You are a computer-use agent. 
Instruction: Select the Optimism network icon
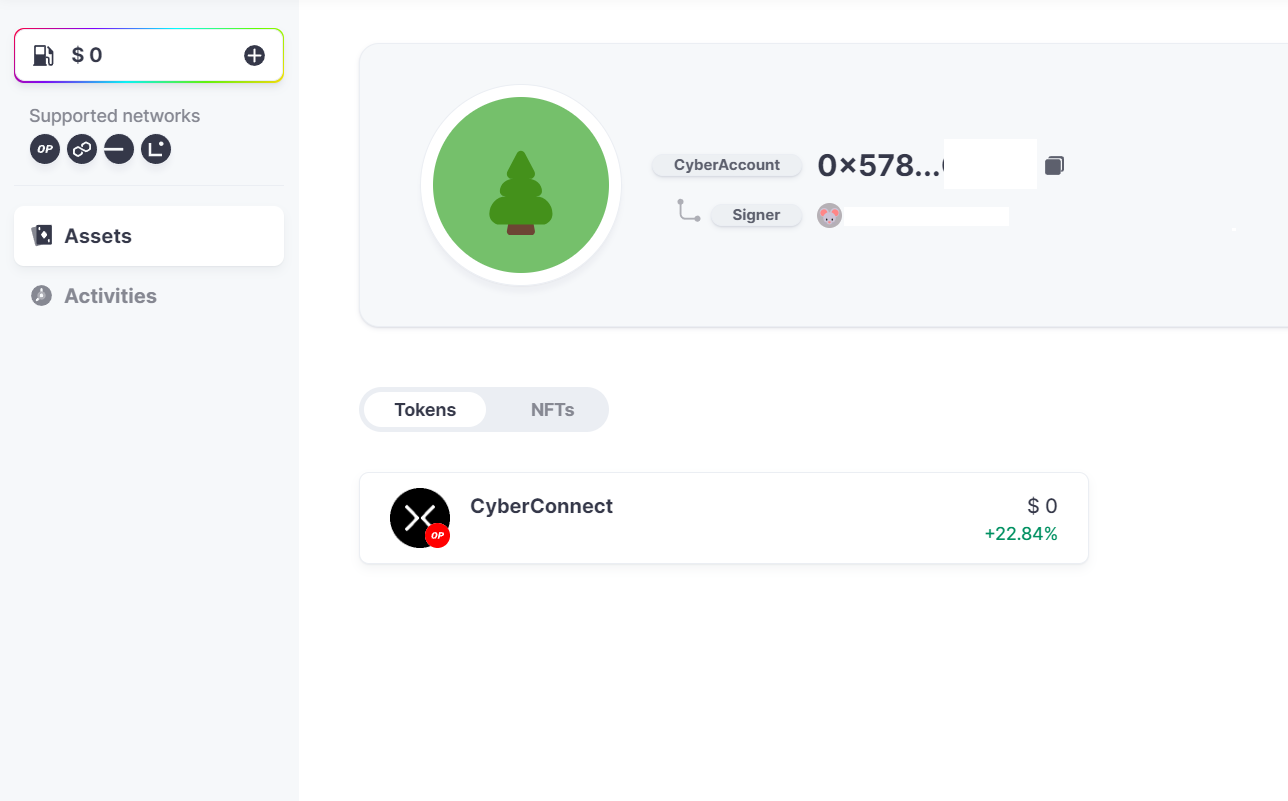click(x=45, y=150)
